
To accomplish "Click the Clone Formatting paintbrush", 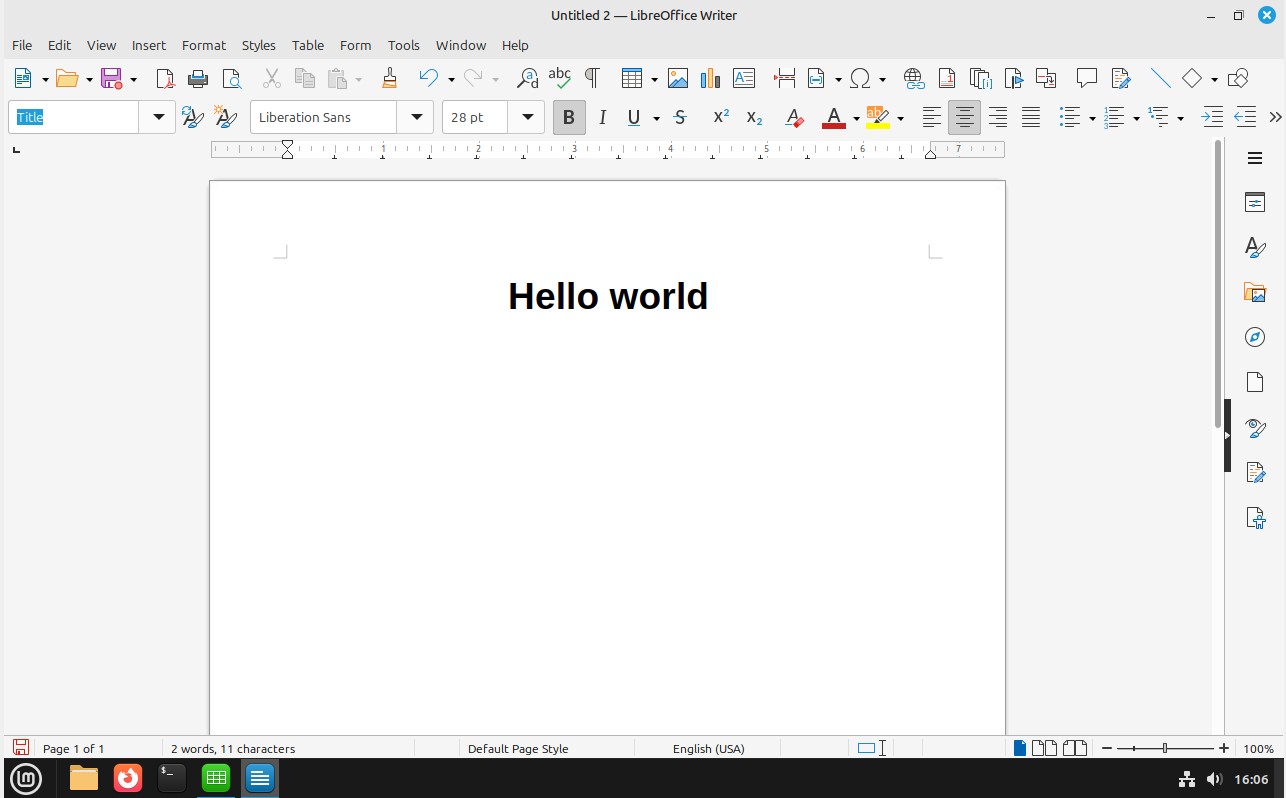I will 390,78.
